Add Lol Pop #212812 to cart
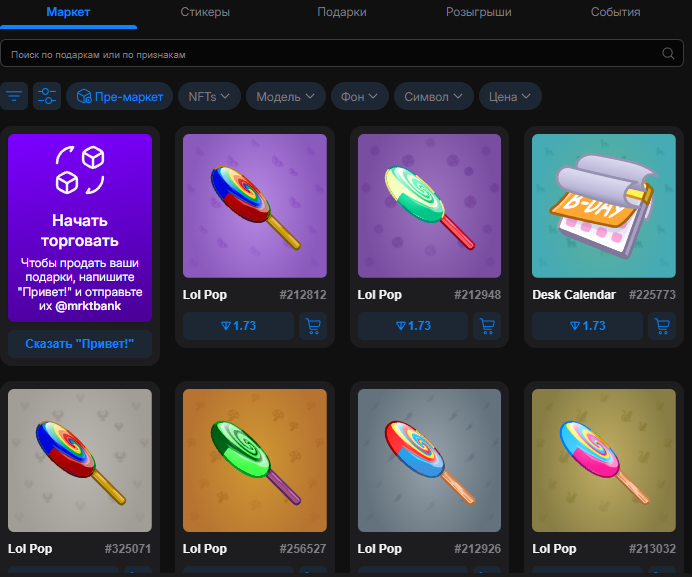692x577 pixels. (313, 326)
